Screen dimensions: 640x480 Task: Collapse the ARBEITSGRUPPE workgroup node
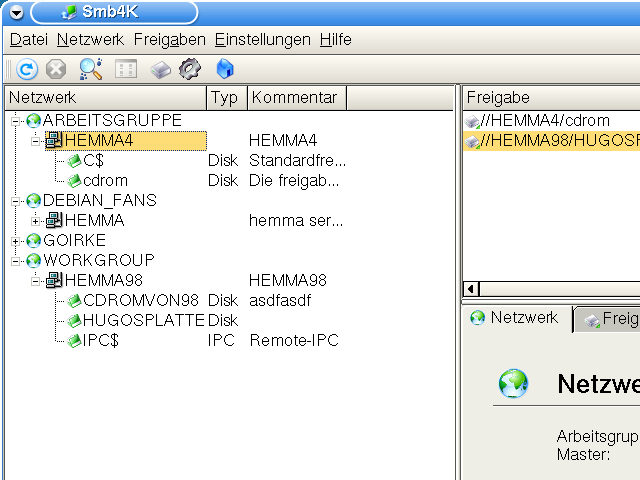coord(15,121)
